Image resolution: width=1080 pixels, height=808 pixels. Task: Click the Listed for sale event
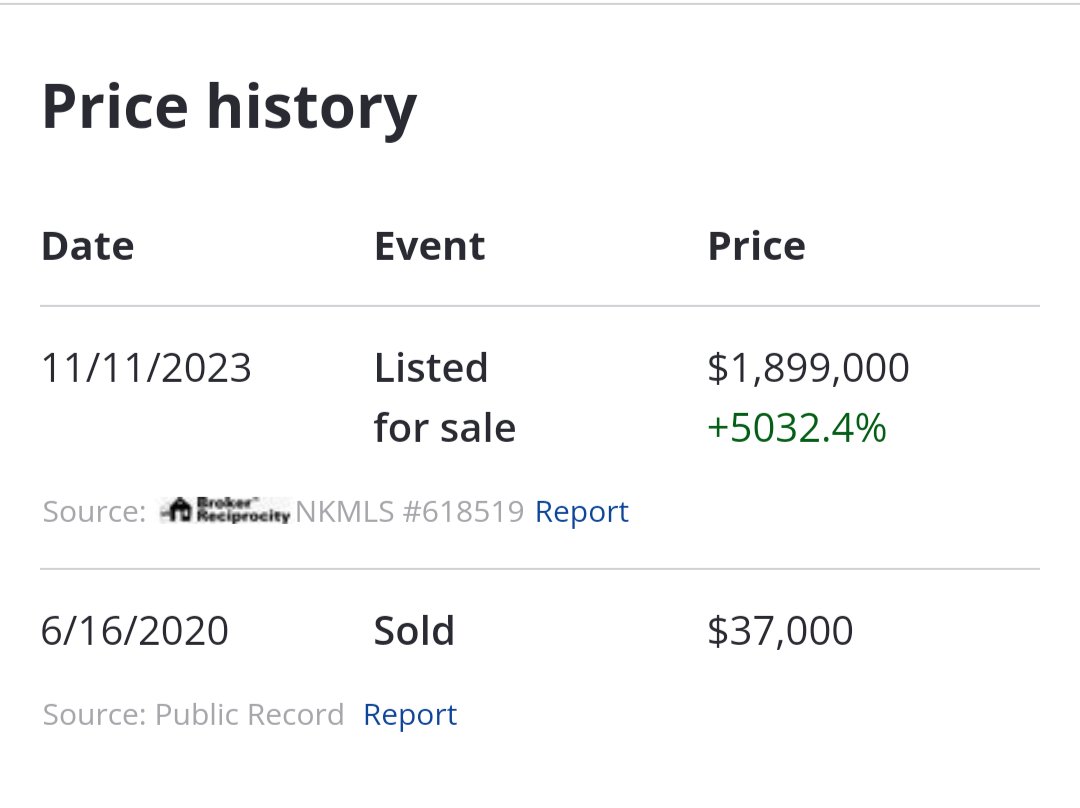444,397
